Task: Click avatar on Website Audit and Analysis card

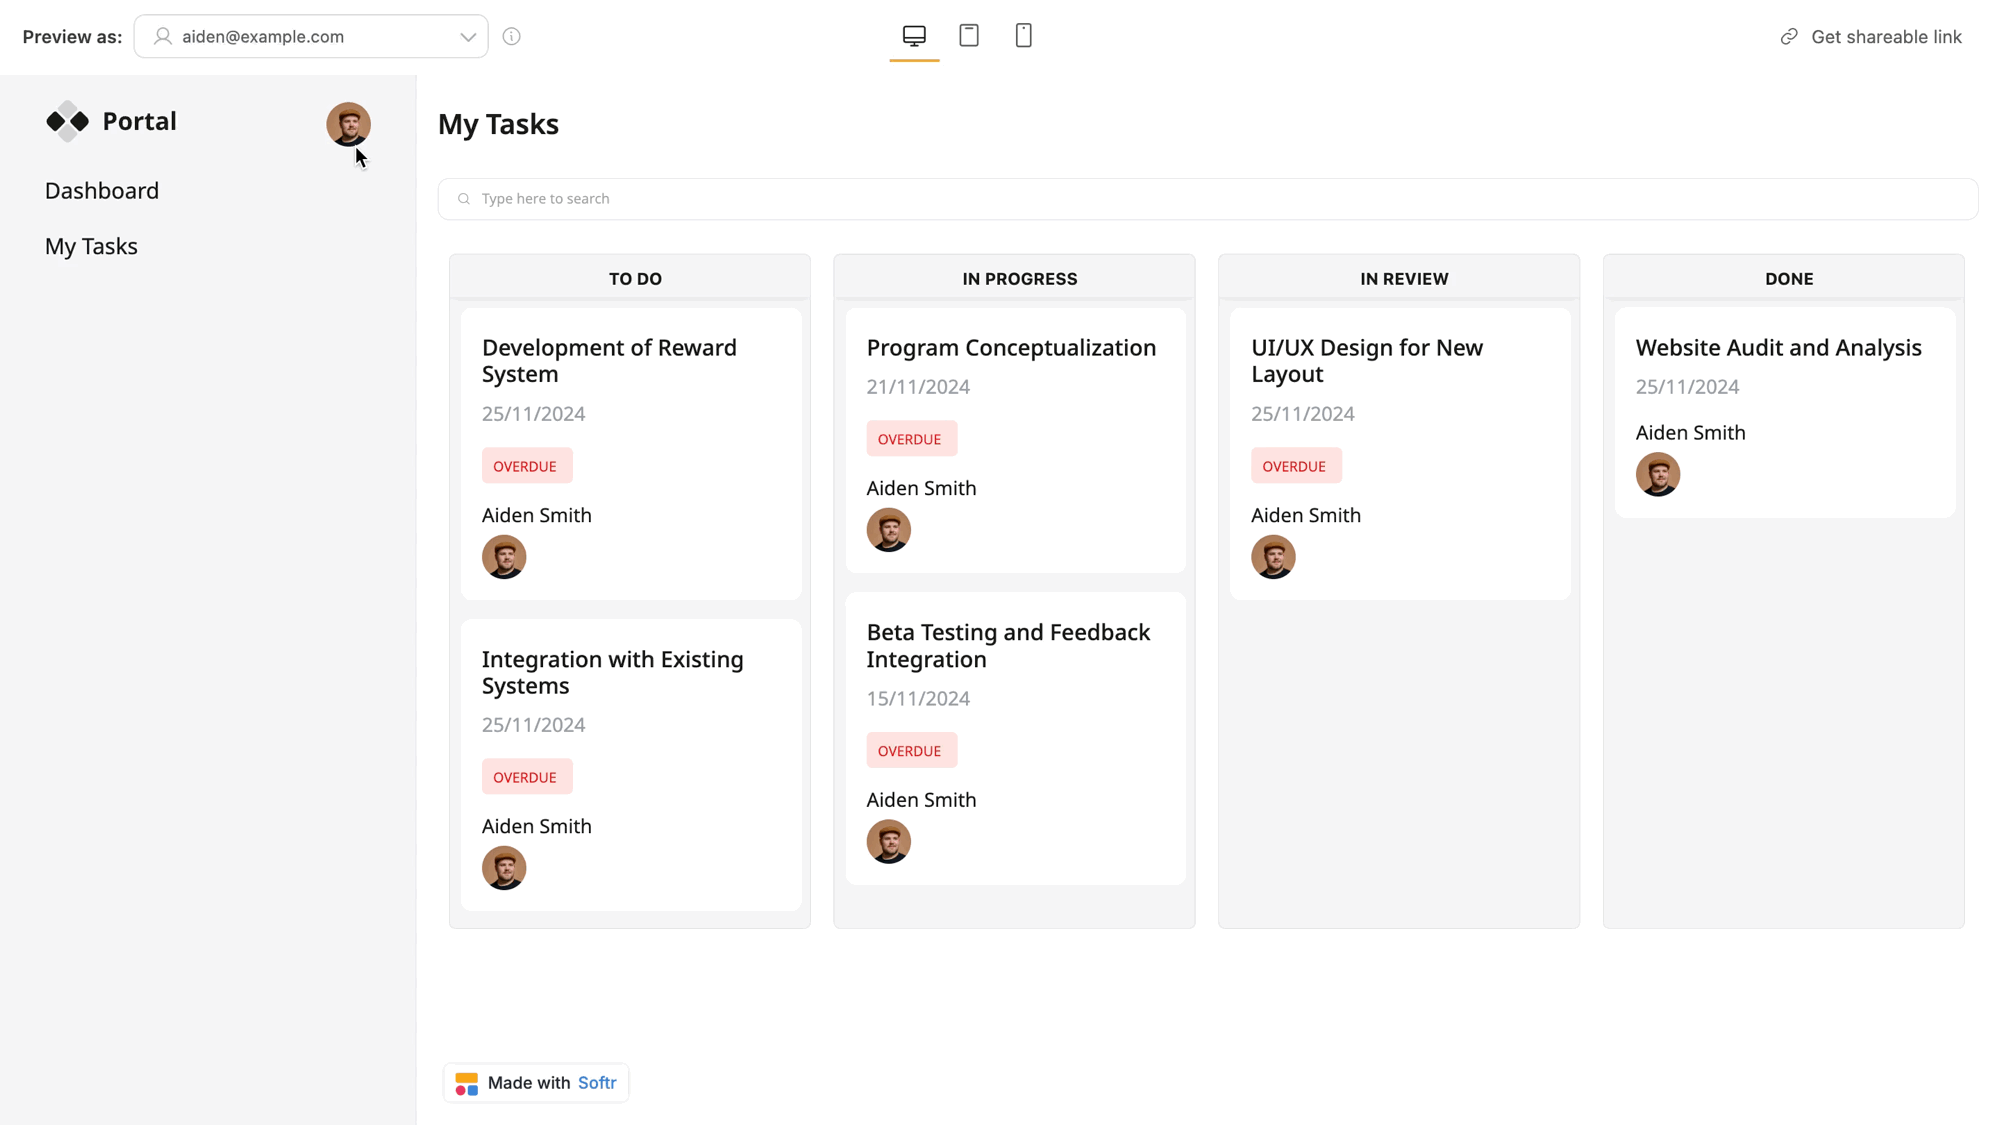Action: (x=1657, y=475)
